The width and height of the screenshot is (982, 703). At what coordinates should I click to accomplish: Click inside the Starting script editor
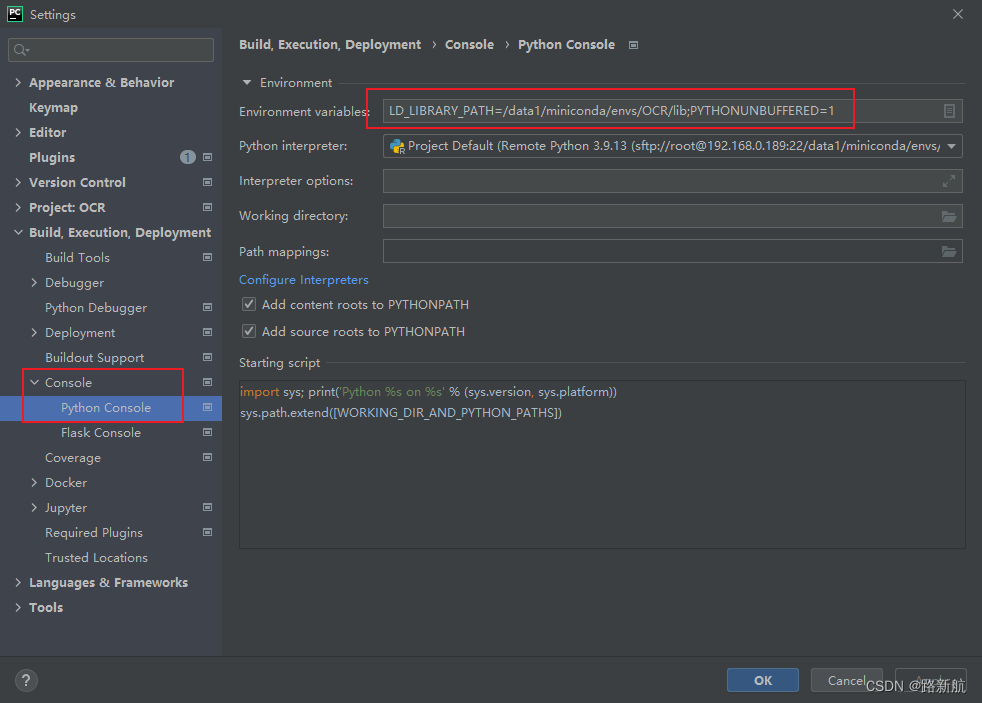tap(602, 464)
